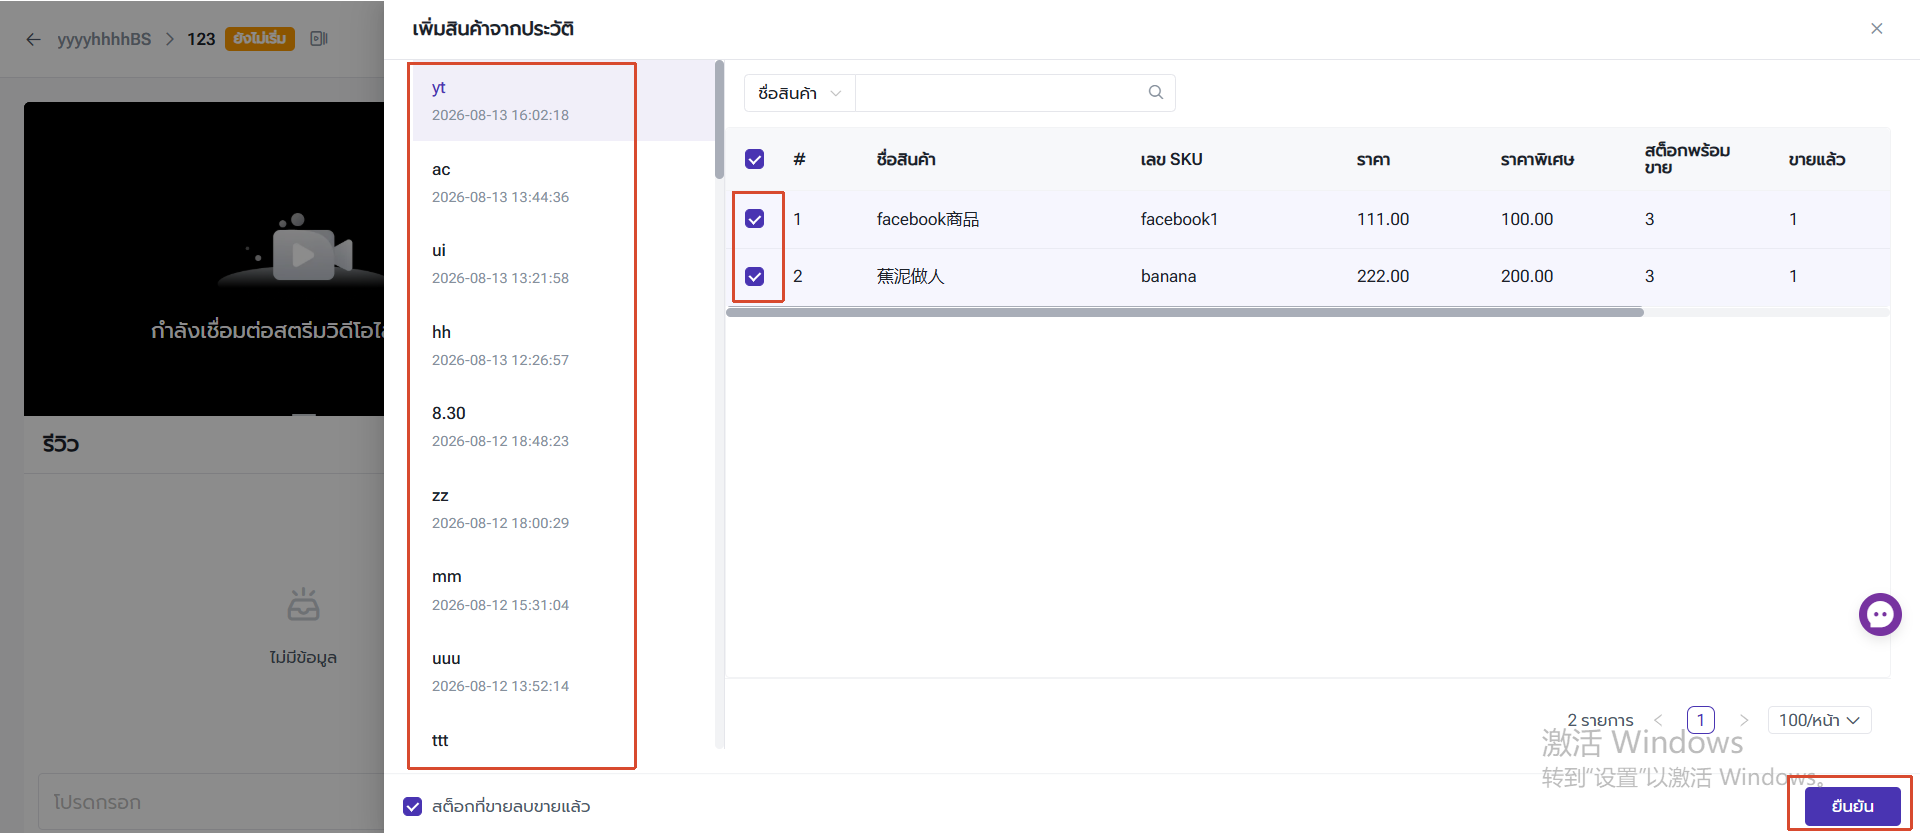Click the facebook商品 product name
Viewport: 1920px width, 833px height.
[x=928, y=219]
